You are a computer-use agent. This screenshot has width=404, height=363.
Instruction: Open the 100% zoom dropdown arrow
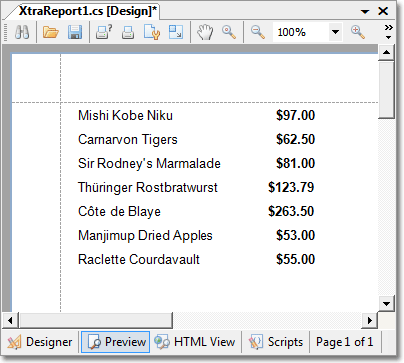pyautogui.click(x=335, y=32)
